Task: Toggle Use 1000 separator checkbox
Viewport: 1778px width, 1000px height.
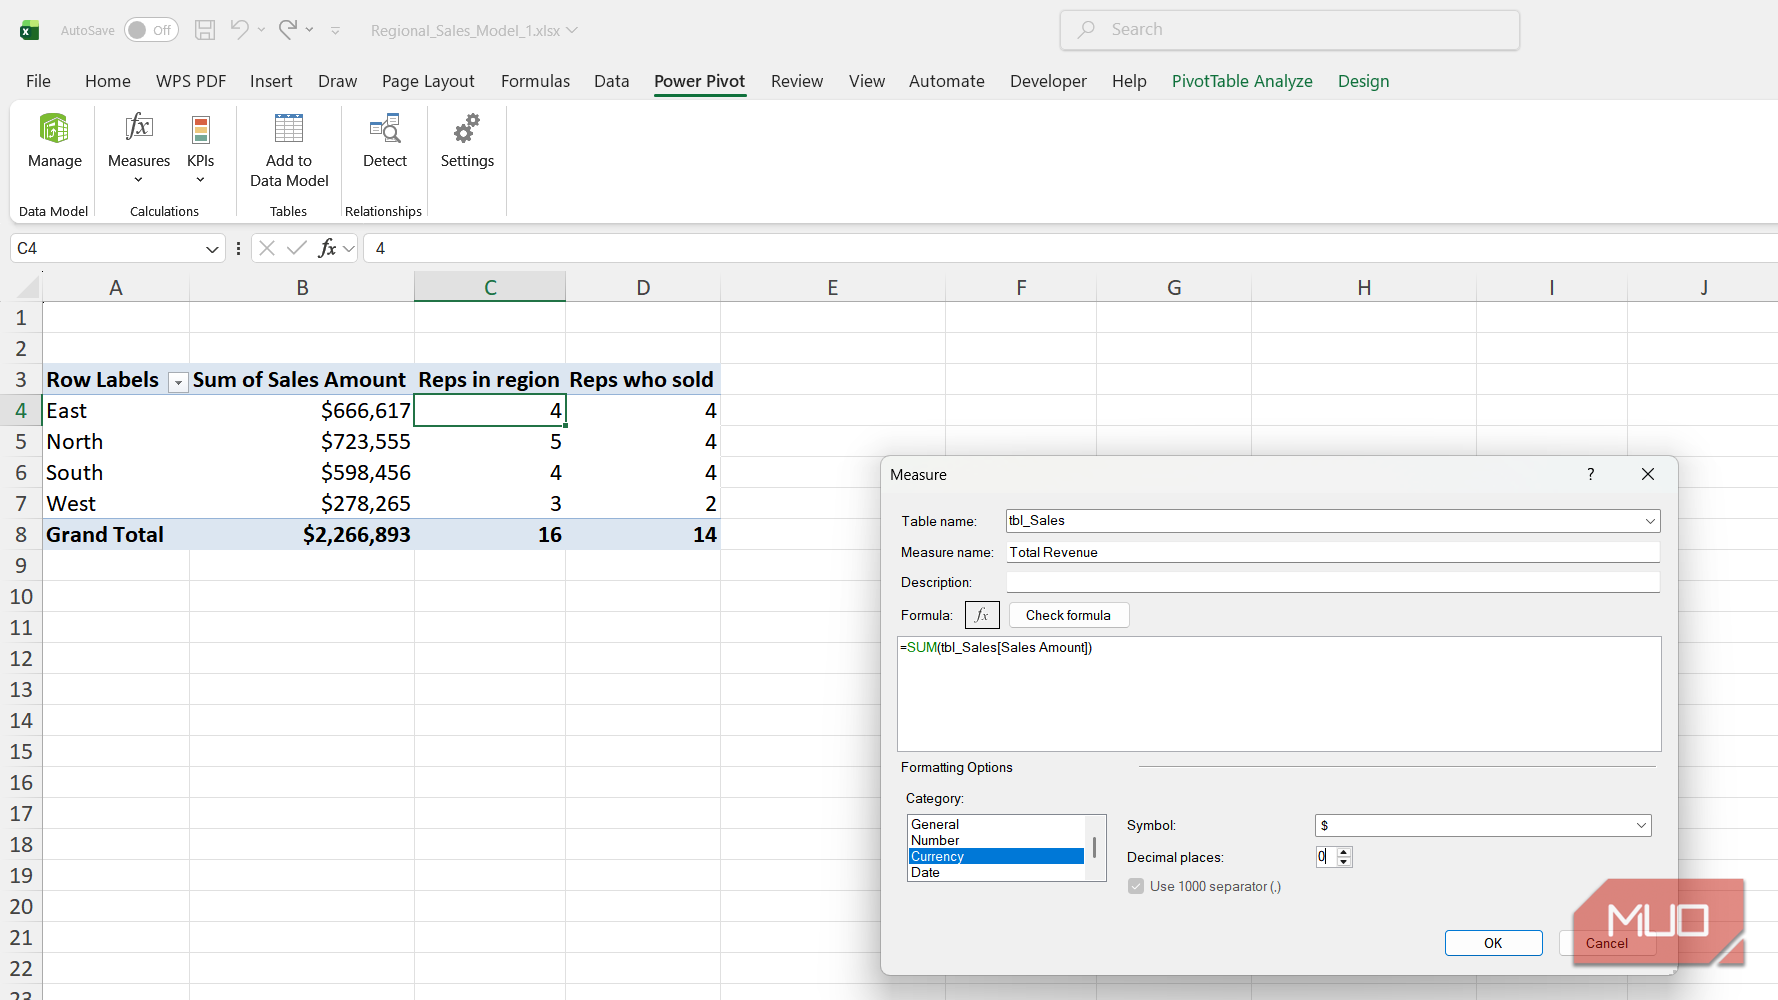Action: point(1136,886)
